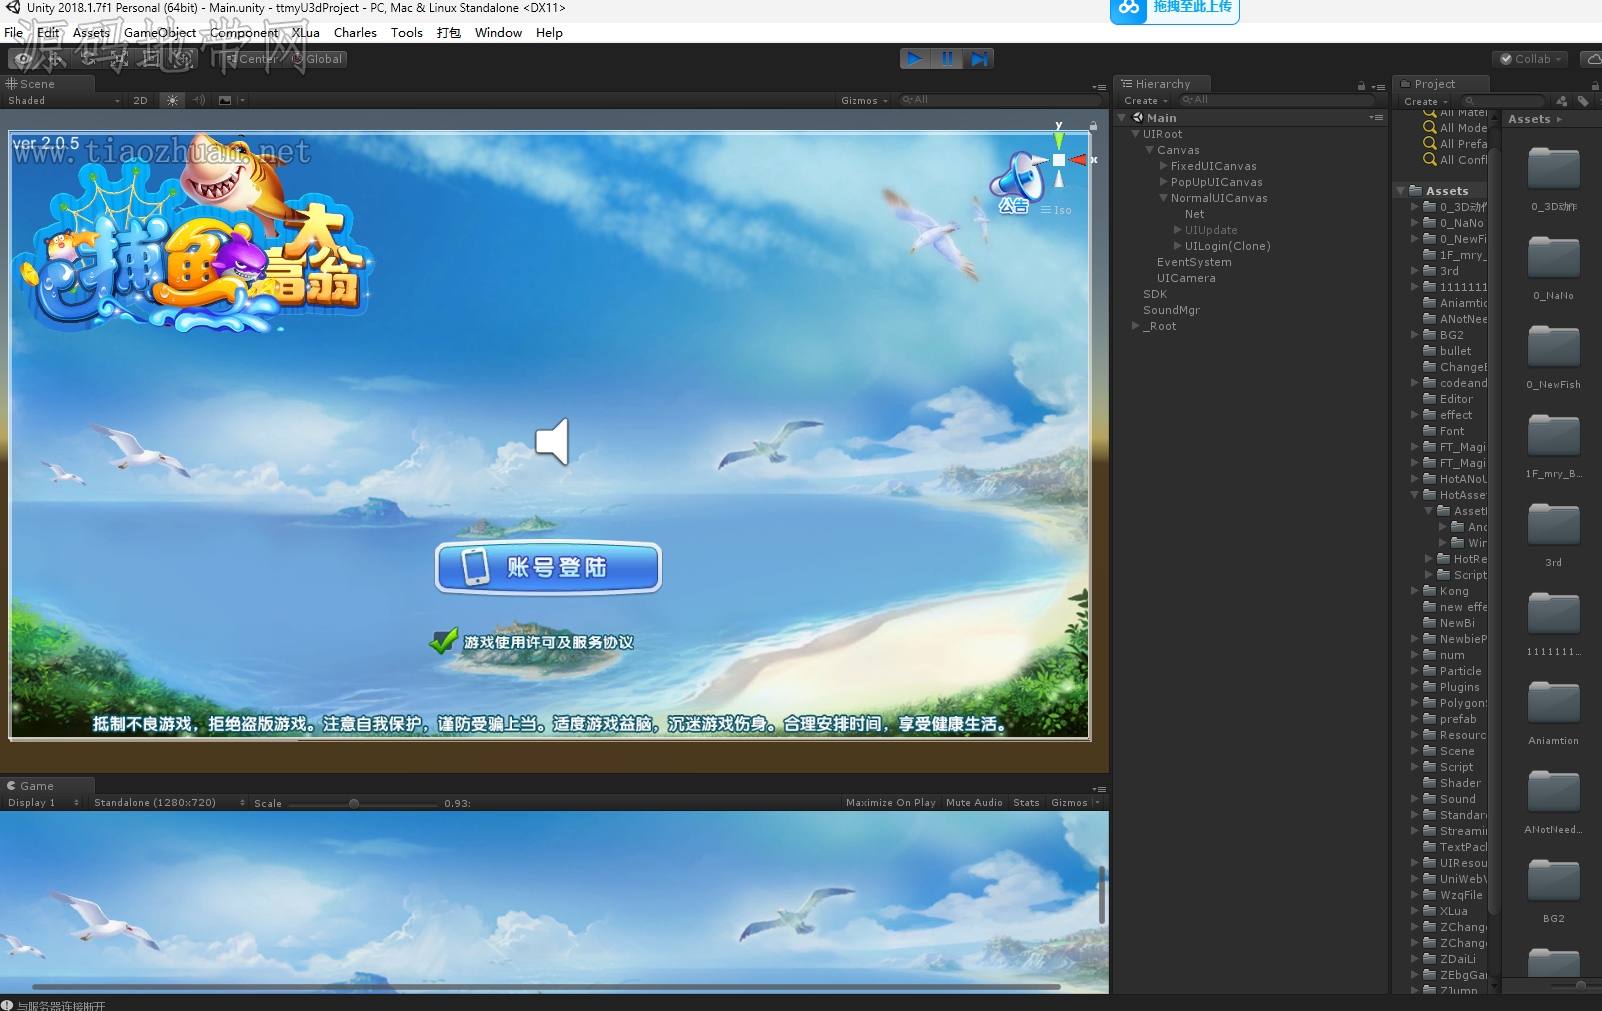Toggle scene effects image icon
This screenshot has height=1011, width=1602.
pos(225,101)
